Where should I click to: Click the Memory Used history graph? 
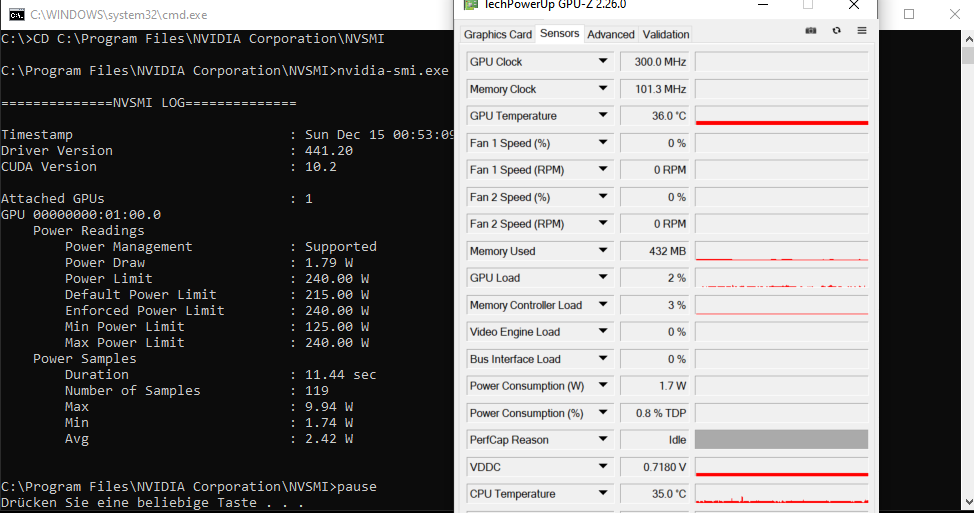click(x=781, y=251)
